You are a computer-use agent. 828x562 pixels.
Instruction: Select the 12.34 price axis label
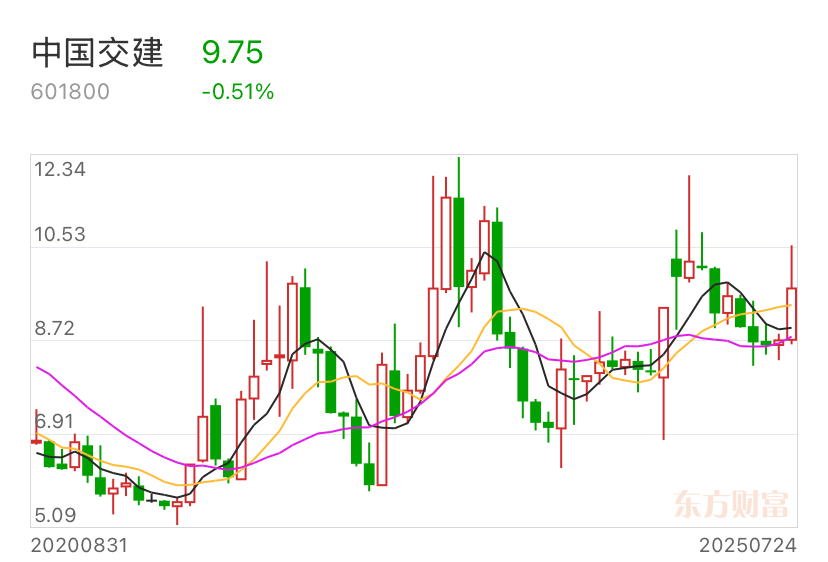(60, 170)
